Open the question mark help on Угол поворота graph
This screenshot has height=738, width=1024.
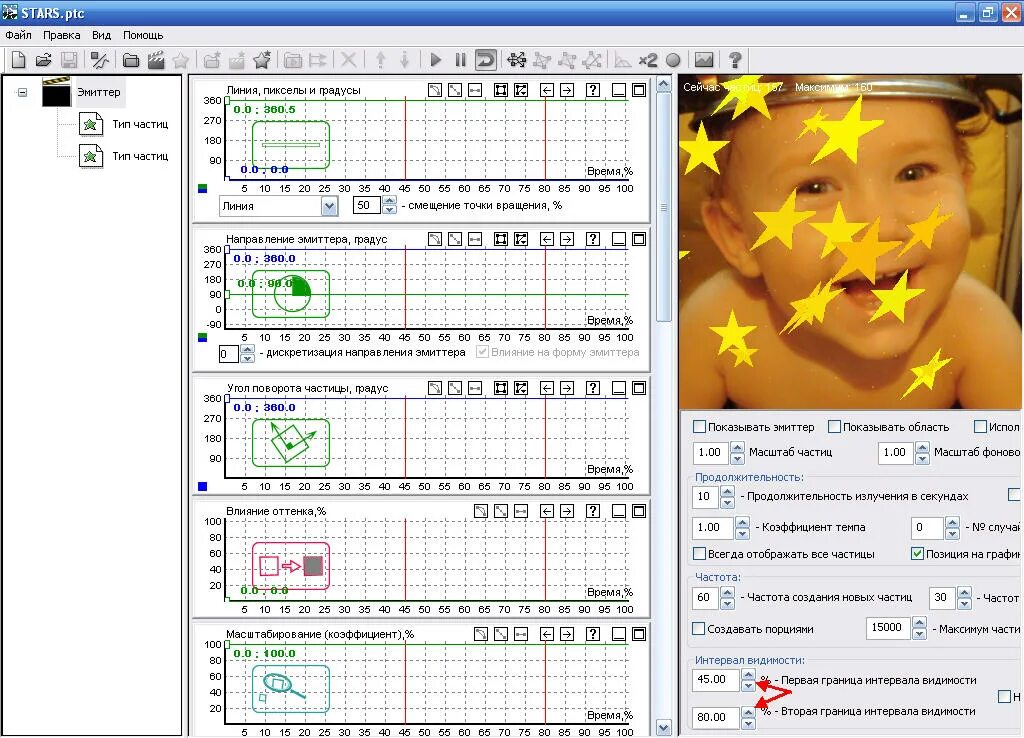592,388
